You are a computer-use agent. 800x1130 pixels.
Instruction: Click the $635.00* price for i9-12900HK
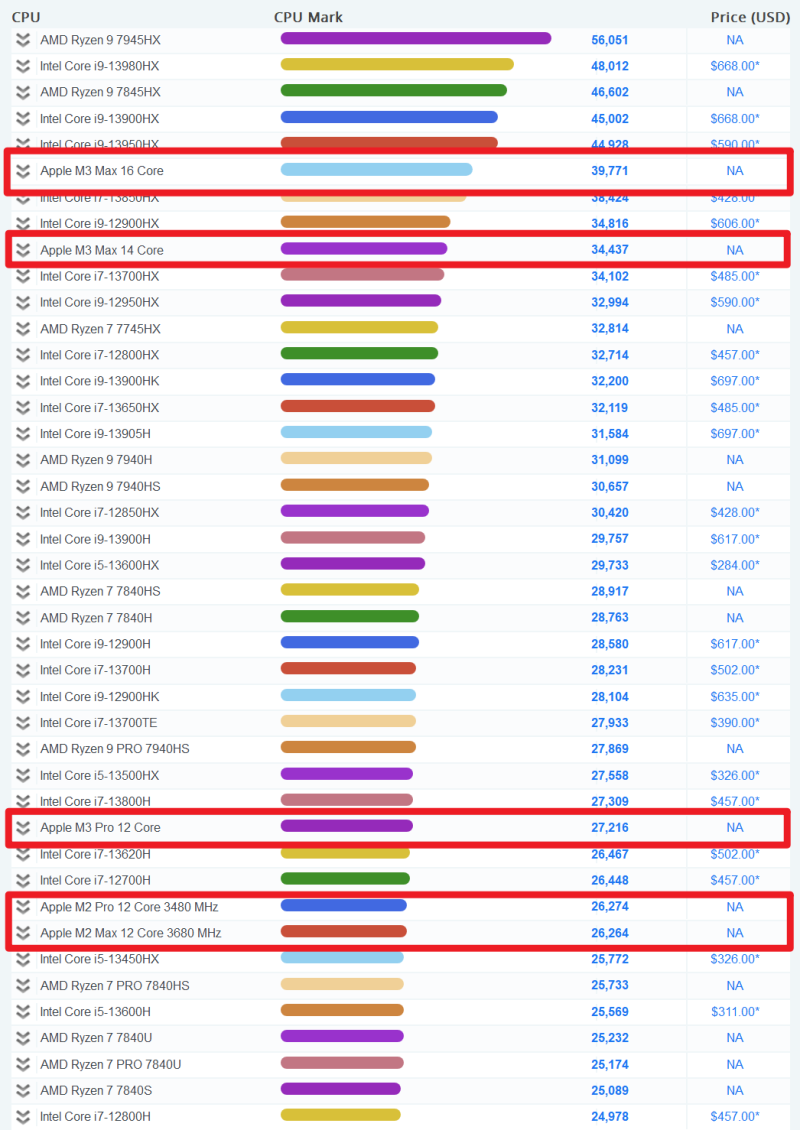tap(734, 697)
